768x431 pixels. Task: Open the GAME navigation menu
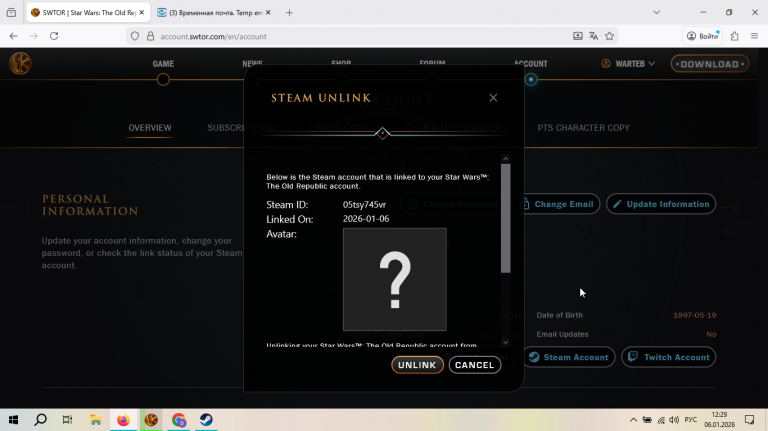(x=163, y=64)
